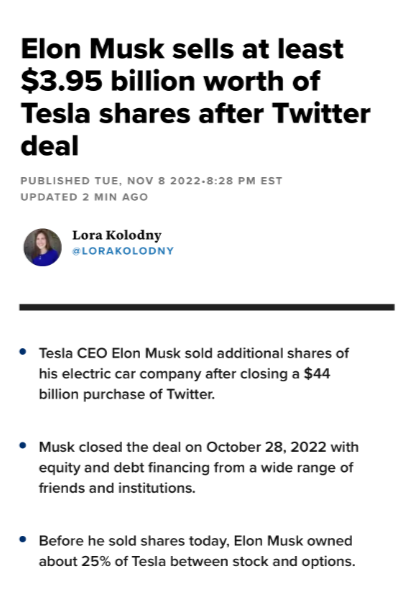Click the key point about $44 billion Twitter purchase
The width and height of the screenshot is (409, 589).
point(194,374)
